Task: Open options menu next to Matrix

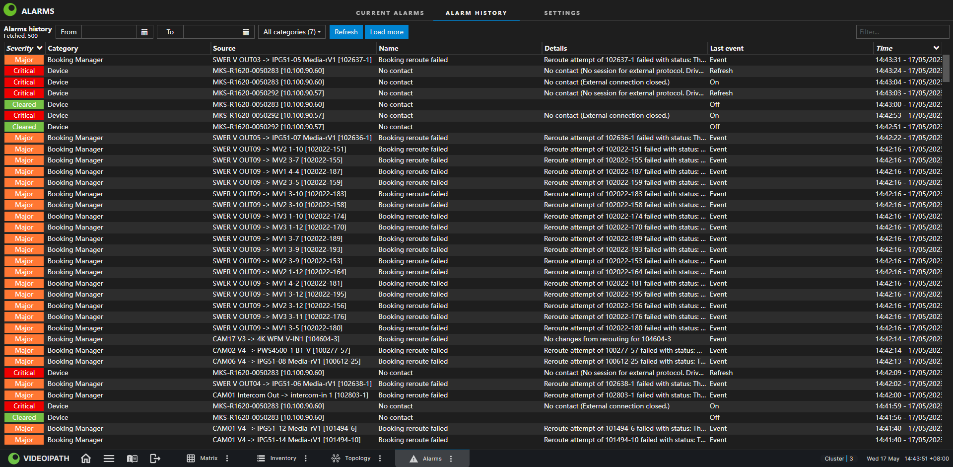Action: (227, 458)
